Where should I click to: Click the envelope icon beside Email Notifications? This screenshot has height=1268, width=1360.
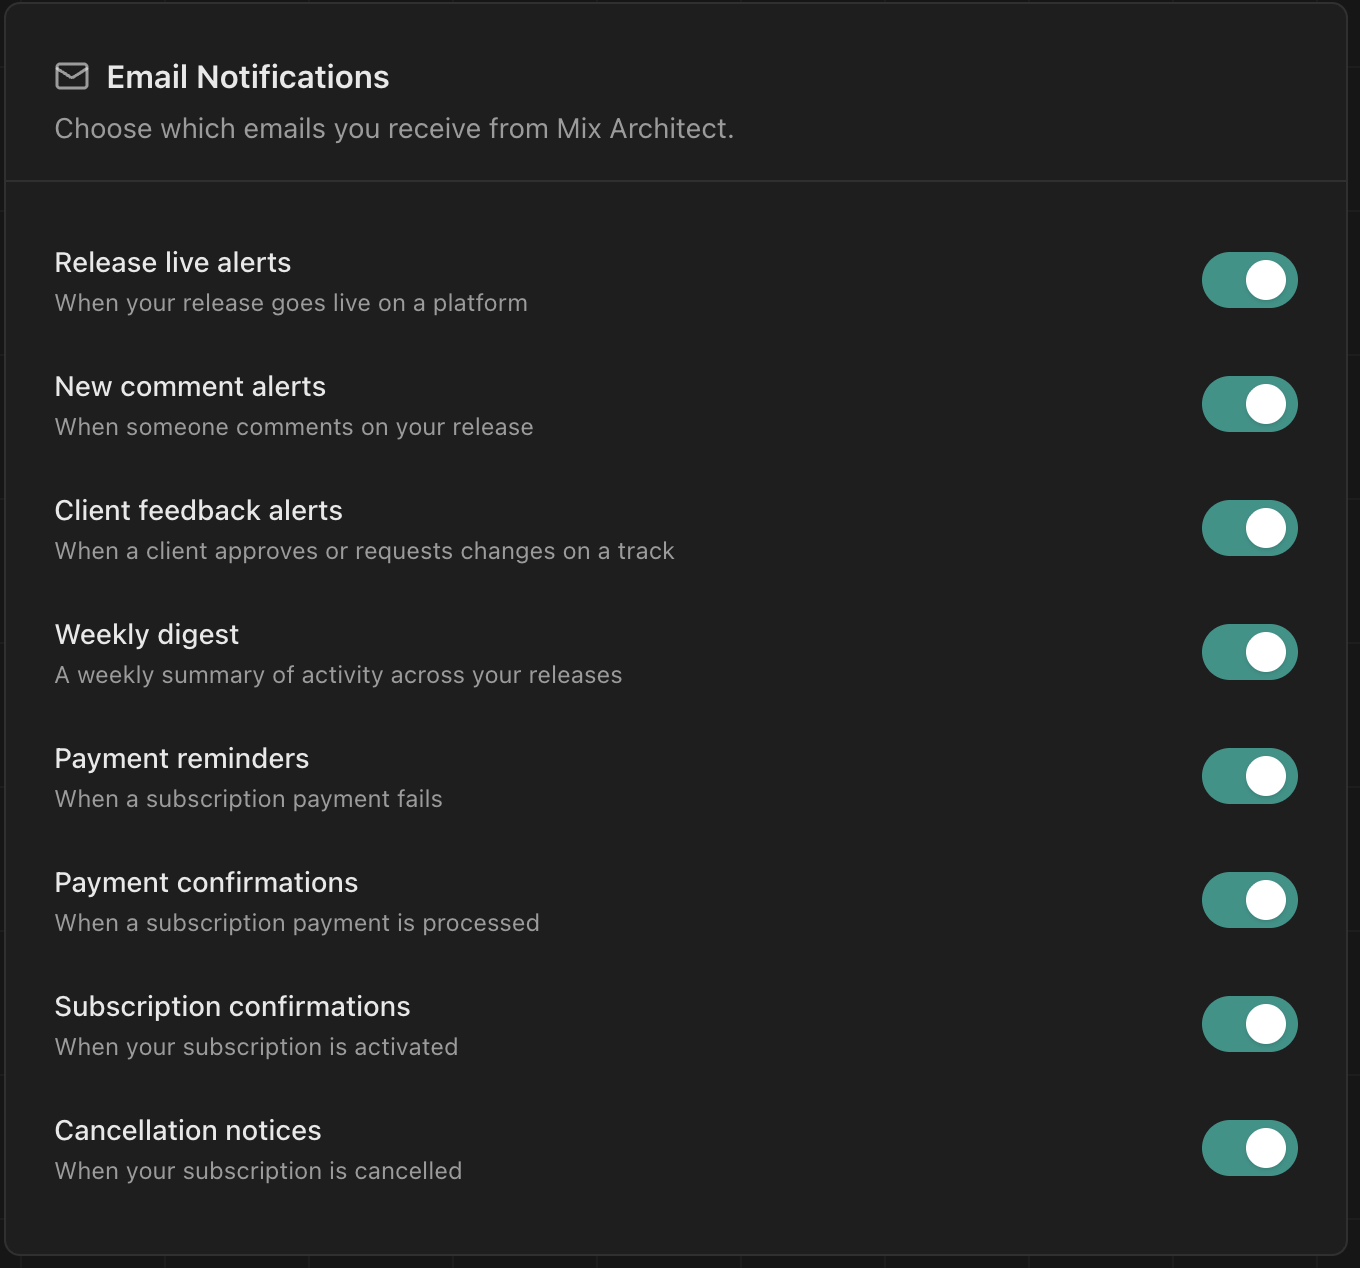72,76
